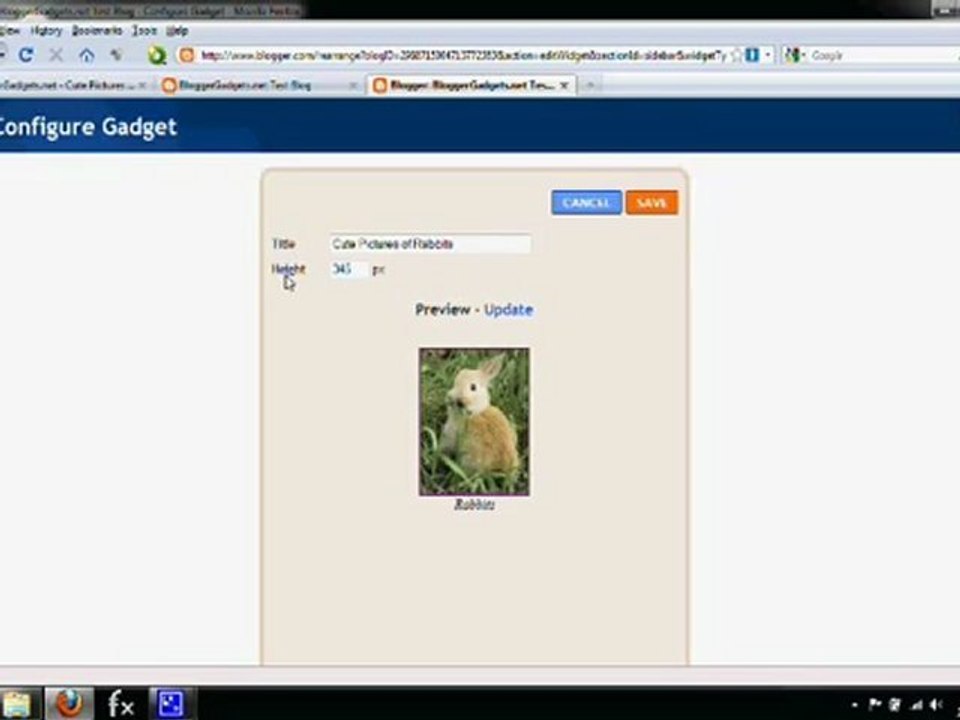
Task: Open the dropdown arrow beside the address bar
Action: [768, 55]
